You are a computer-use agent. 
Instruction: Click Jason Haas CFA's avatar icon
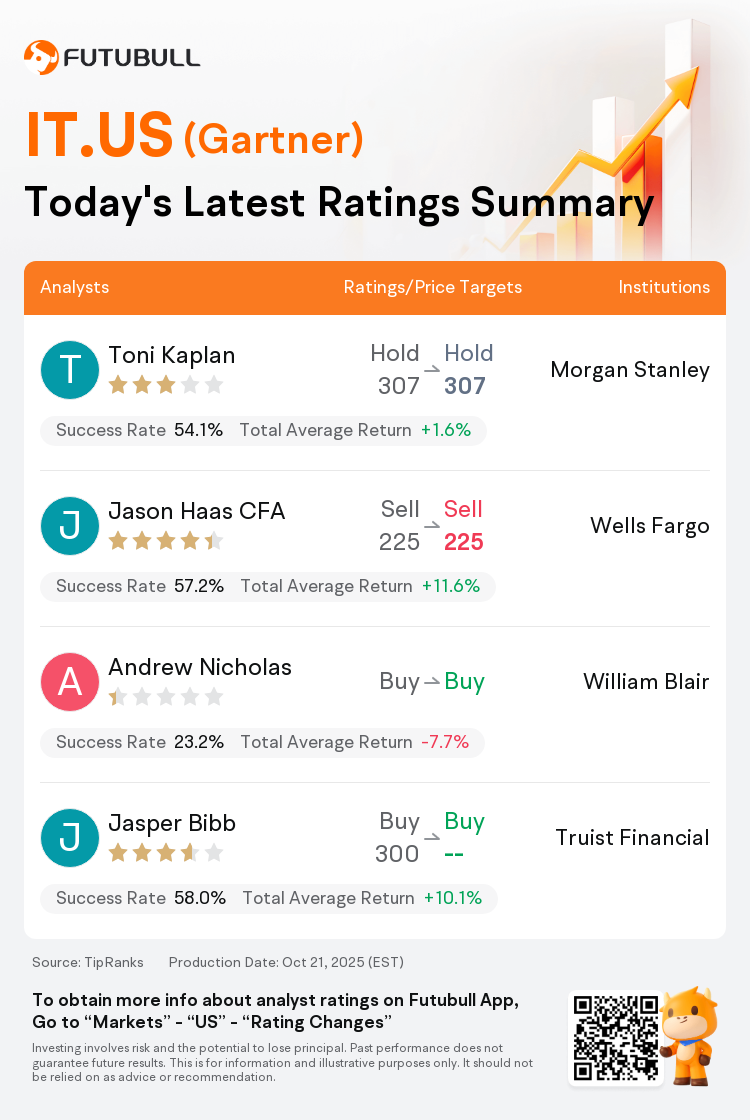tap(70, 526)
